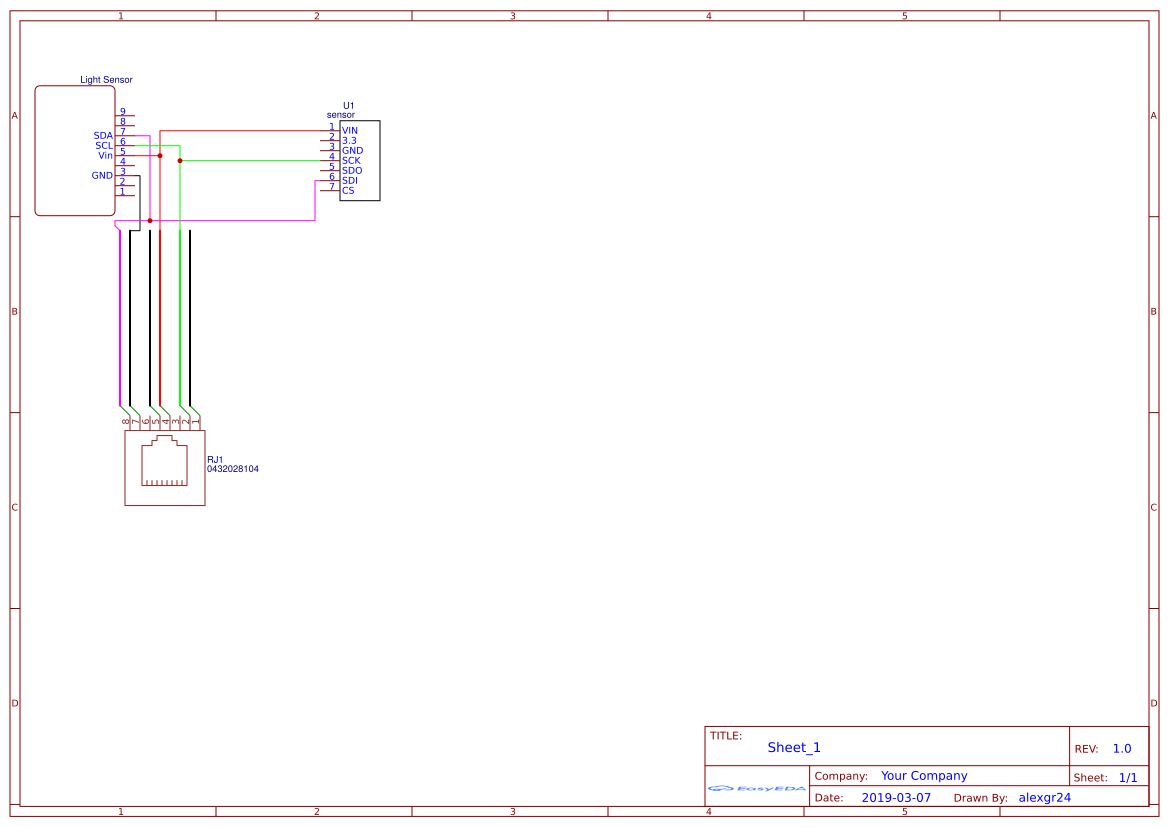Select the SCL net label
Screen dimensions: 1169x827
tap(102, 144)
